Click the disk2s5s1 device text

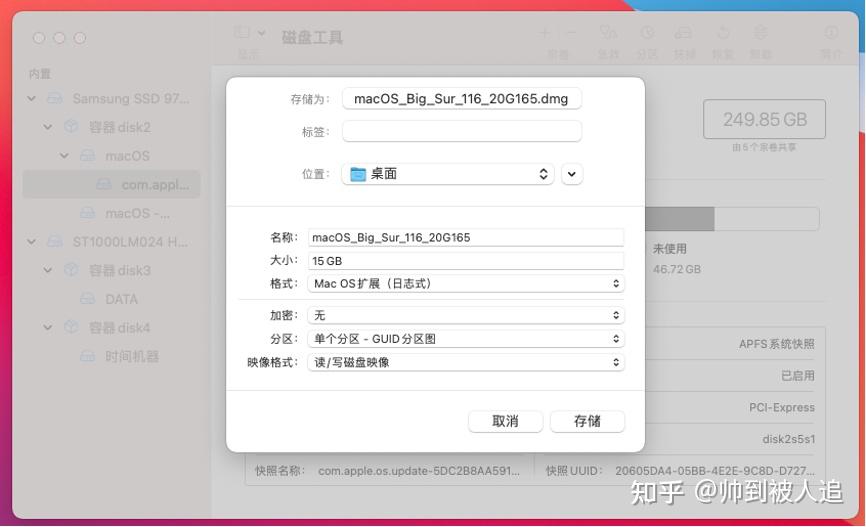click(x=788, y=439)
